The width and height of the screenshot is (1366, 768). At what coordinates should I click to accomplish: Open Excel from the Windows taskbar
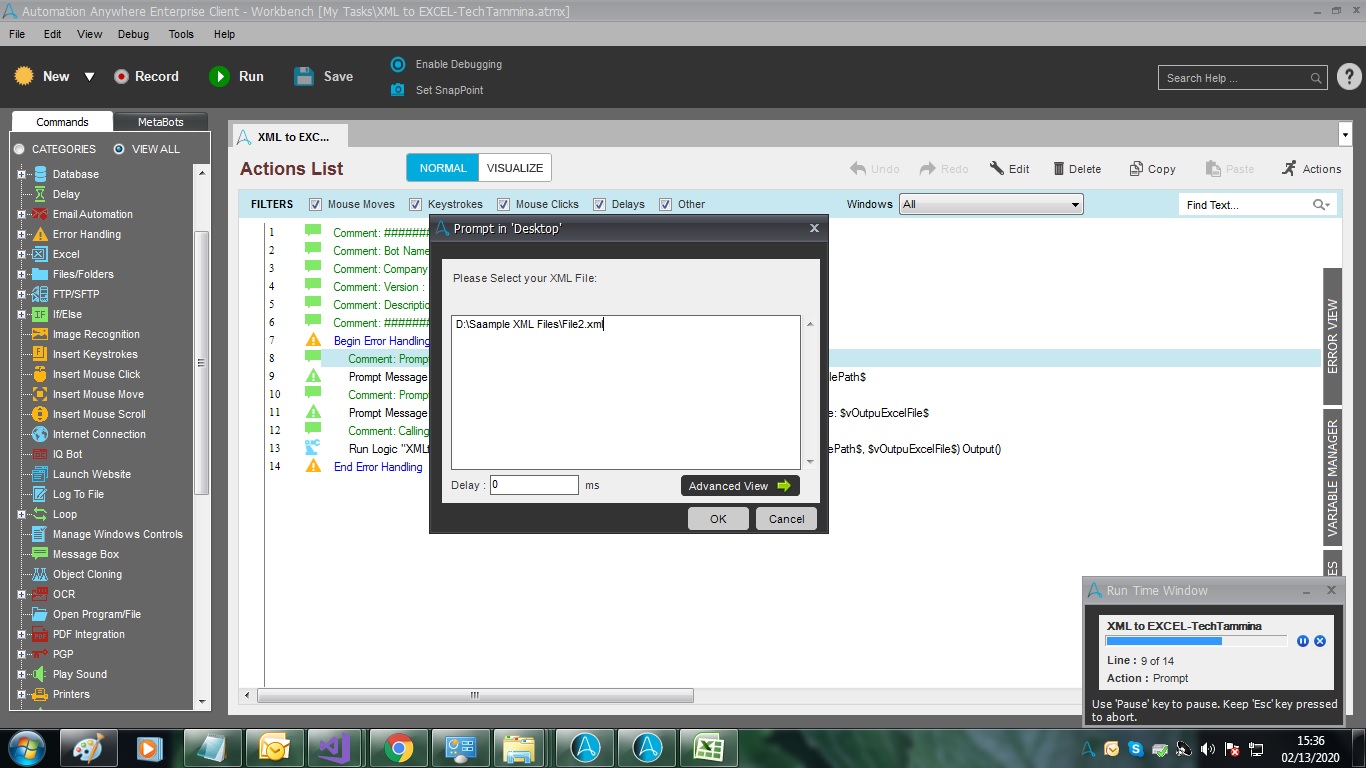[x=709, y=748]
